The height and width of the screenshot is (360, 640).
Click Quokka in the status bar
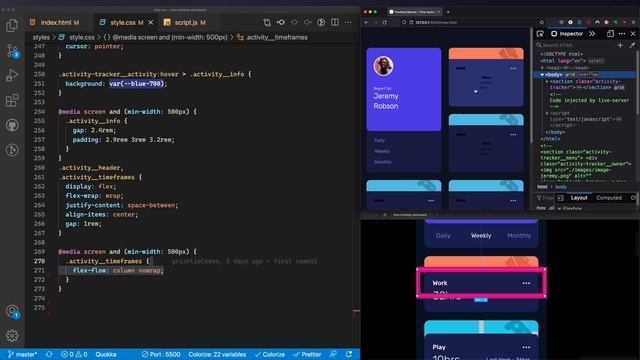106,354
